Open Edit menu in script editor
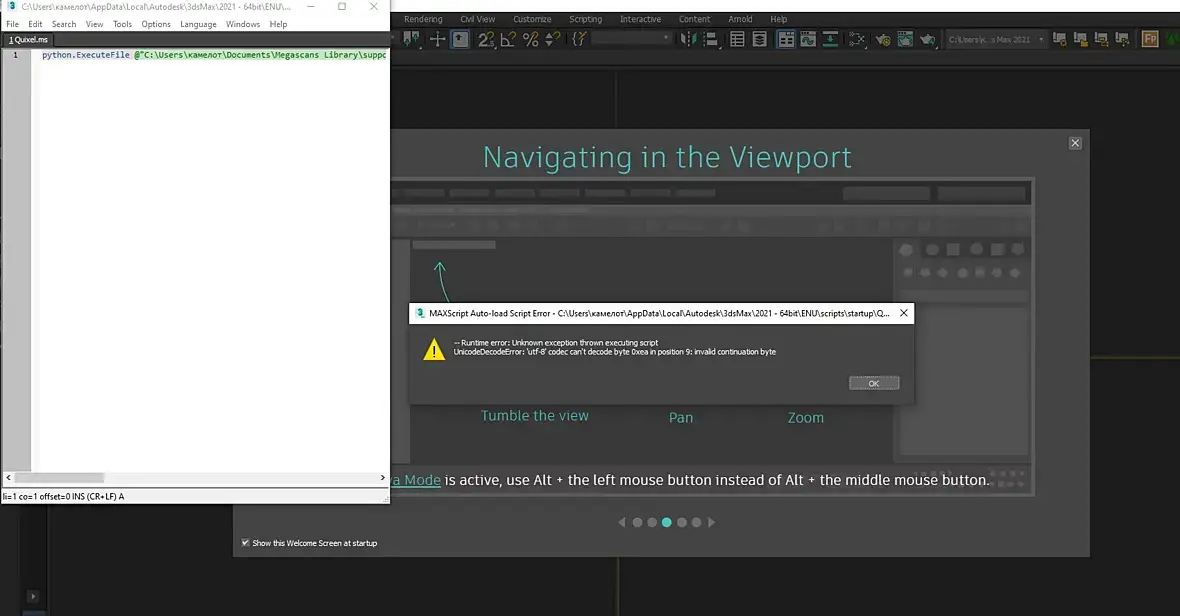 pos(35,24)
